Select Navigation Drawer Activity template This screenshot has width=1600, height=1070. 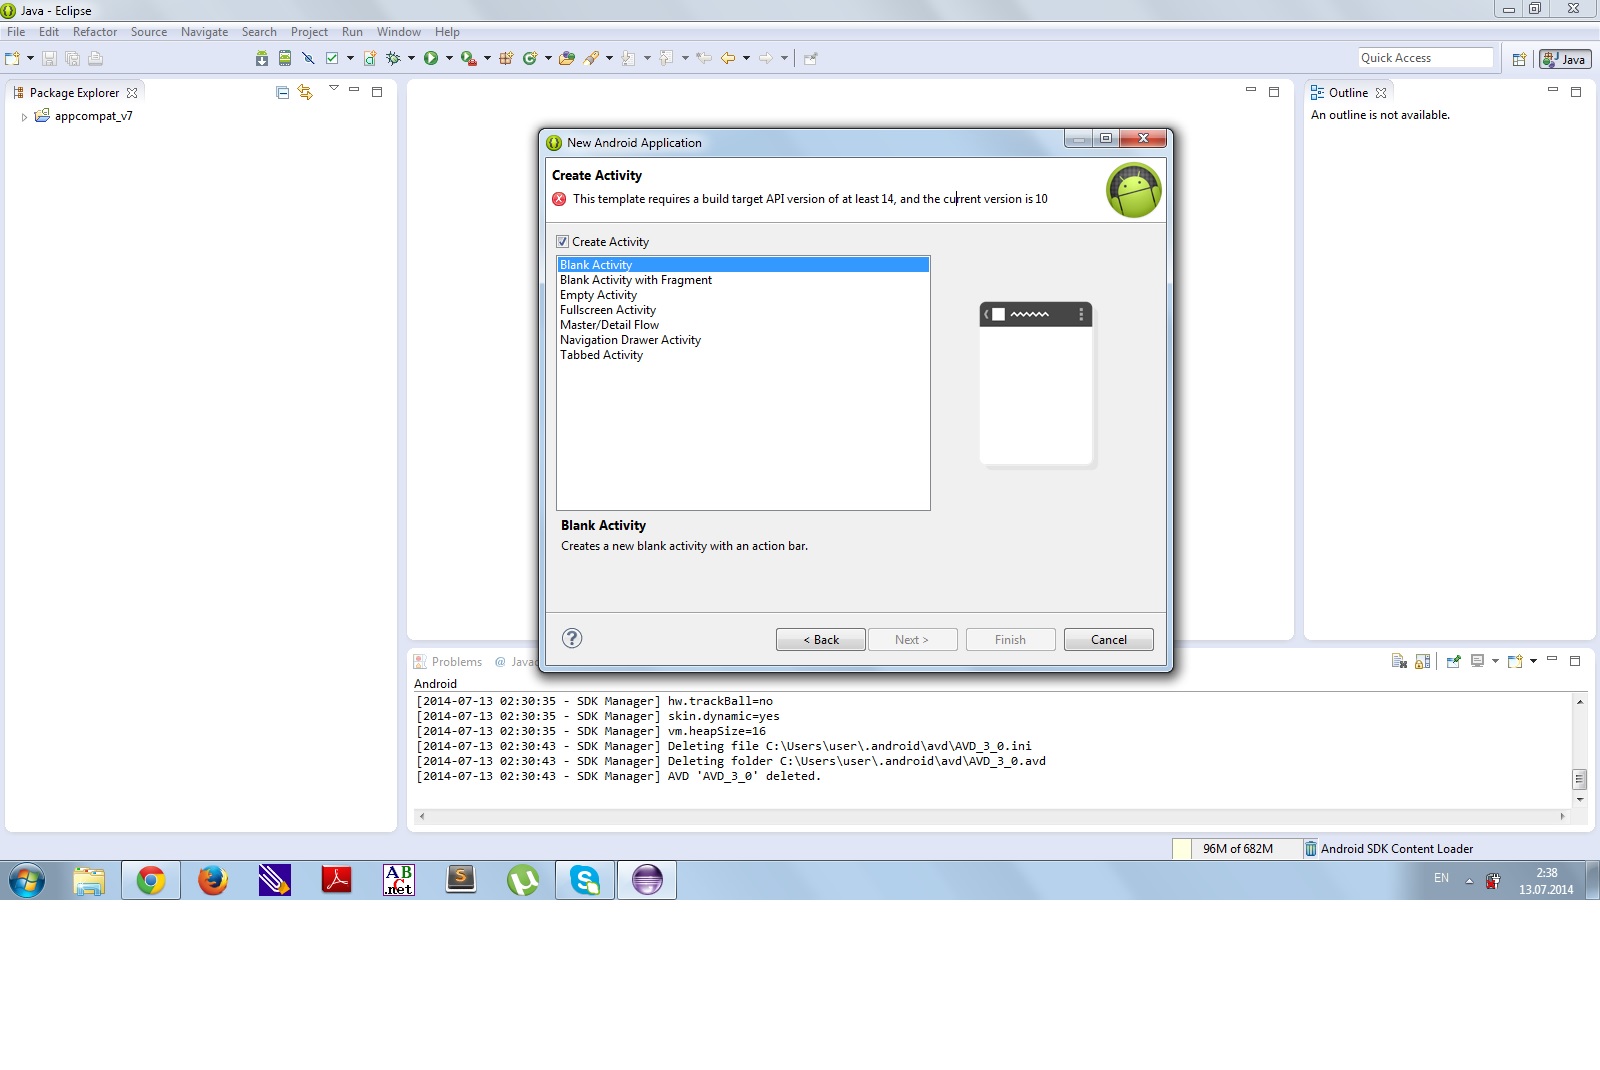tap(743, 340)
